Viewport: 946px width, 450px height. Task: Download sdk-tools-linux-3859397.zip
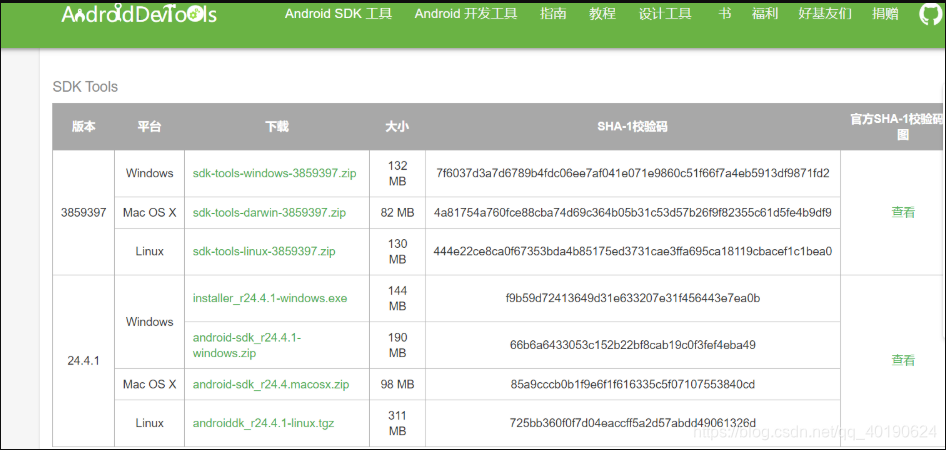coord(264,252)
